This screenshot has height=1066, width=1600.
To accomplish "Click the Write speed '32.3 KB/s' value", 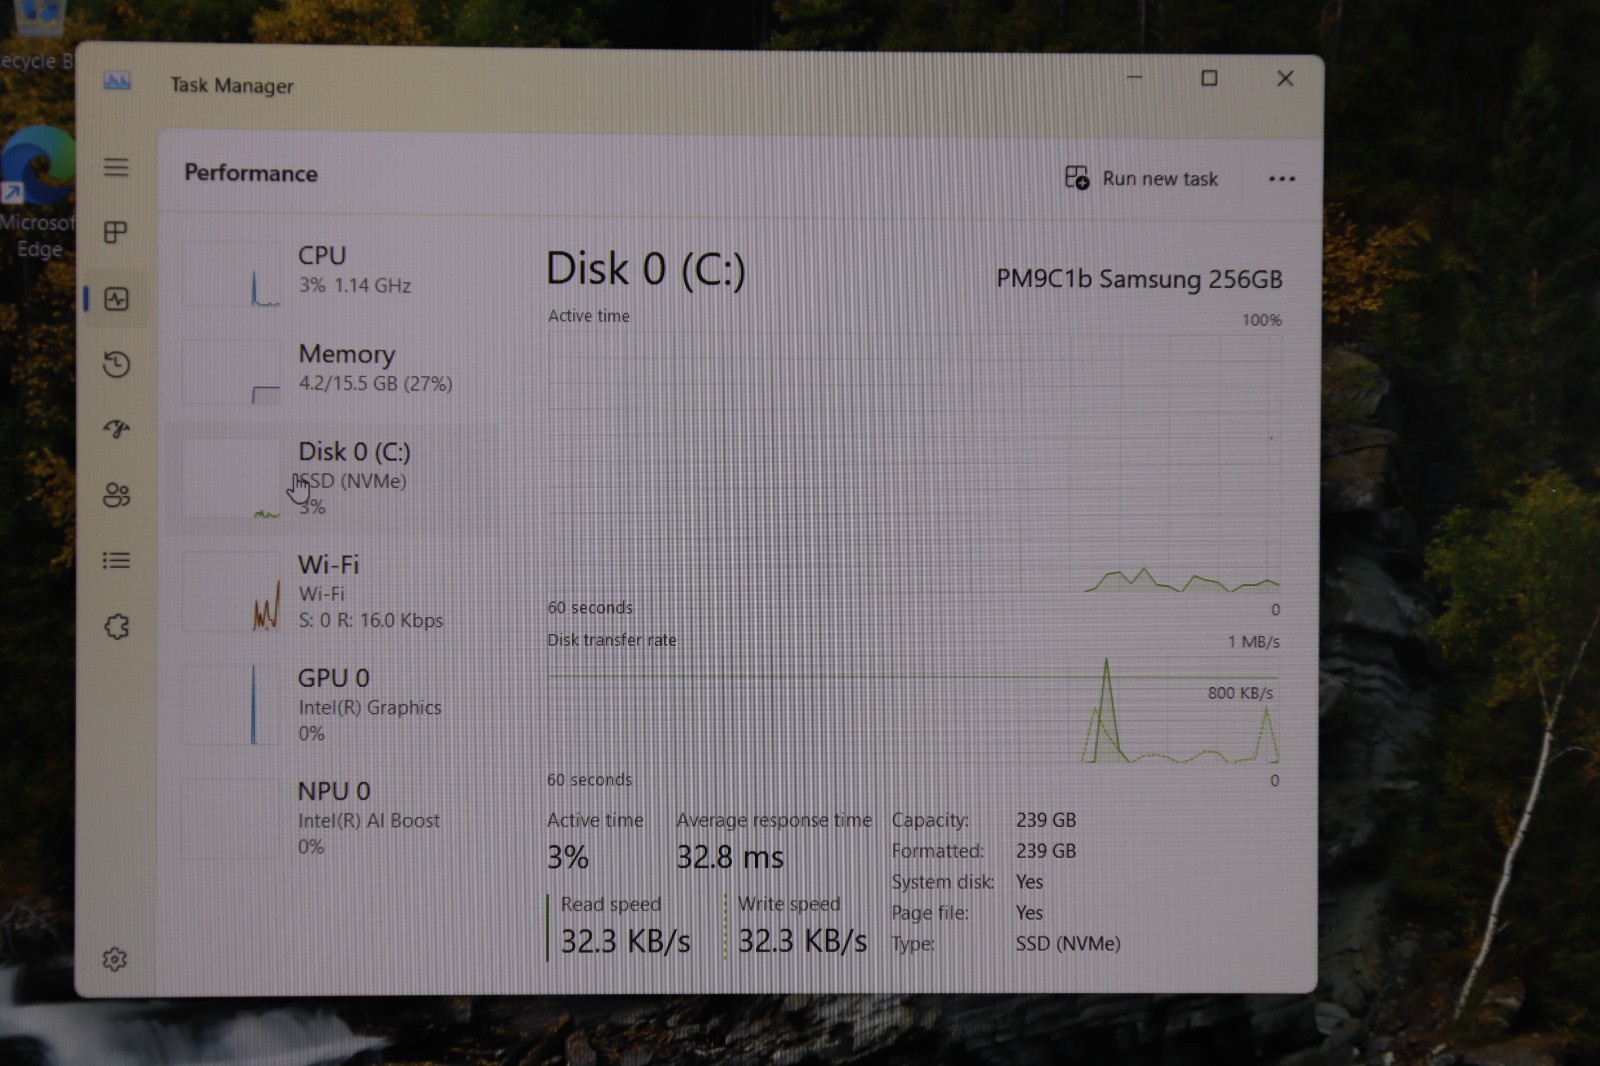I will tap(802, 941).
